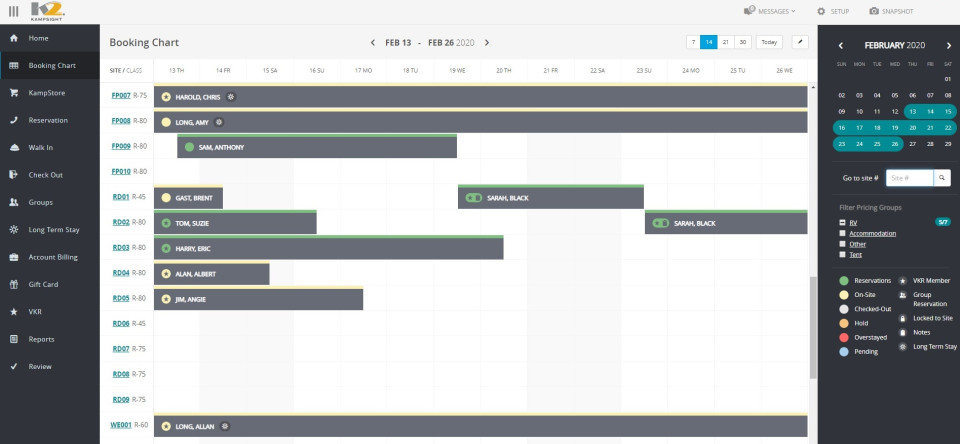Click the Booking Chart grid icon
This screenshot has height=444, width=960.
[x=14, y=66]
